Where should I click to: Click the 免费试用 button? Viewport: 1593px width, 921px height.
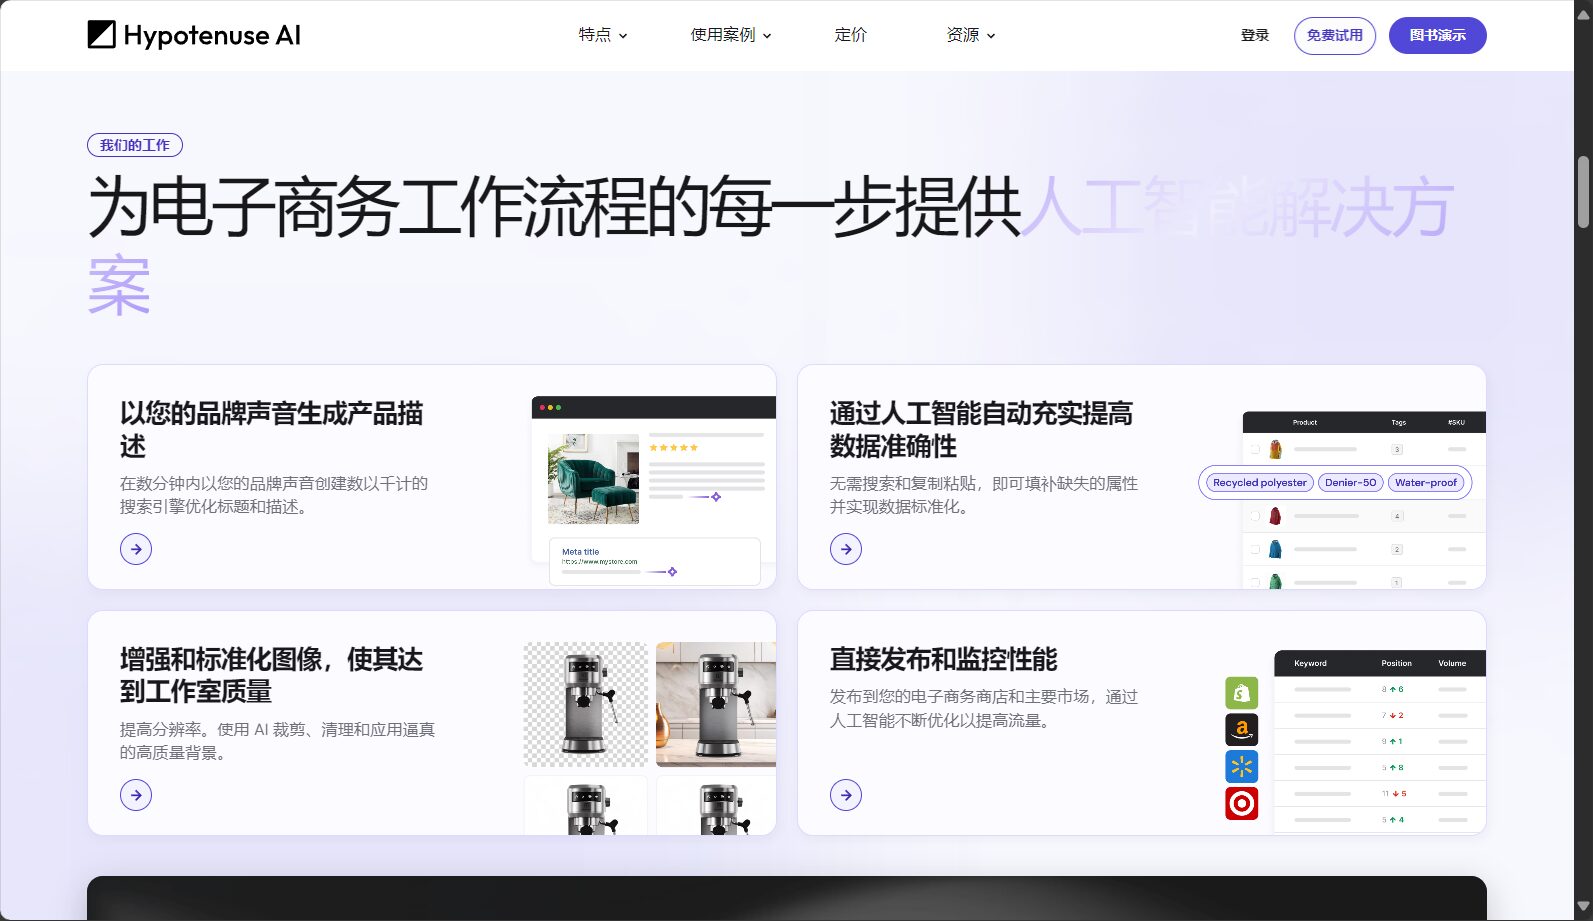[x=1335, y=35]
